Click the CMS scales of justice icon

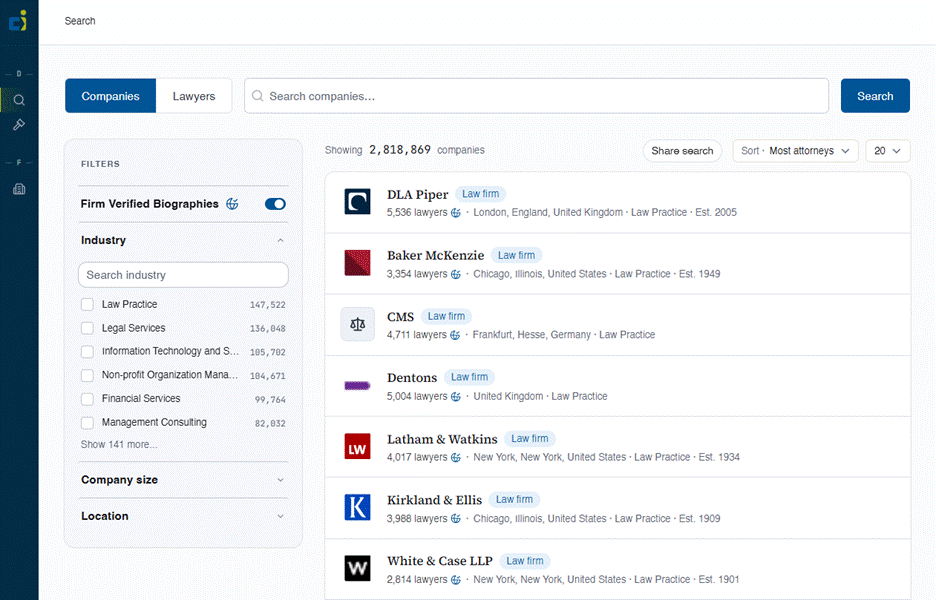pos(358,324)
